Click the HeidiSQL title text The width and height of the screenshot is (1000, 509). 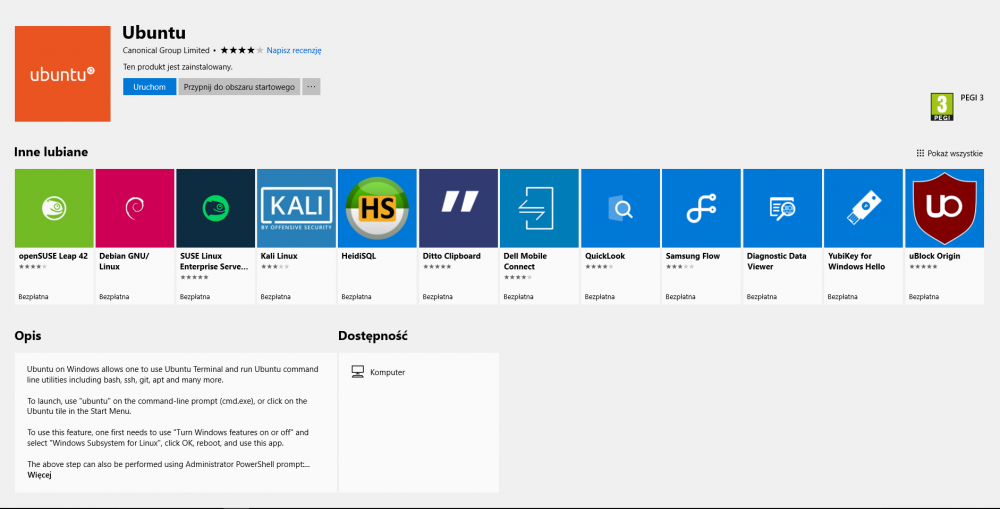(358, 256)
